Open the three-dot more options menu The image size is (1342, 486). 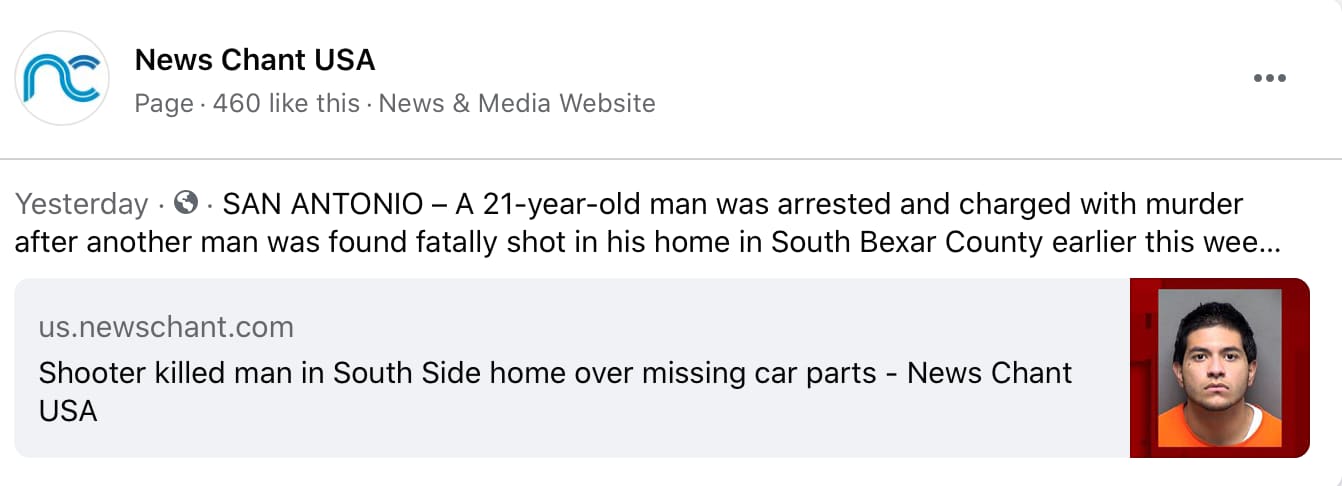[1269, 79]
